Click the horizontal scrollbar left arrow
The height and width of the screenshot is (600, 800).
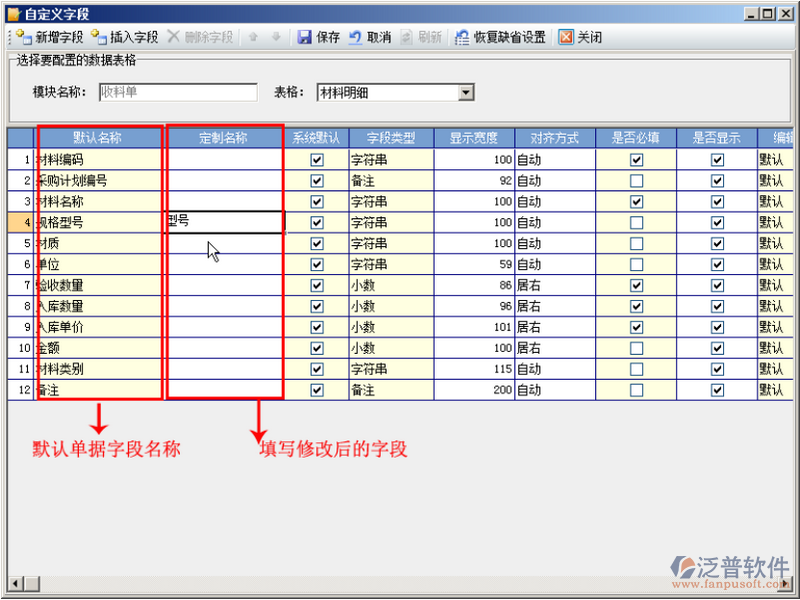click(x=15, y=583)
